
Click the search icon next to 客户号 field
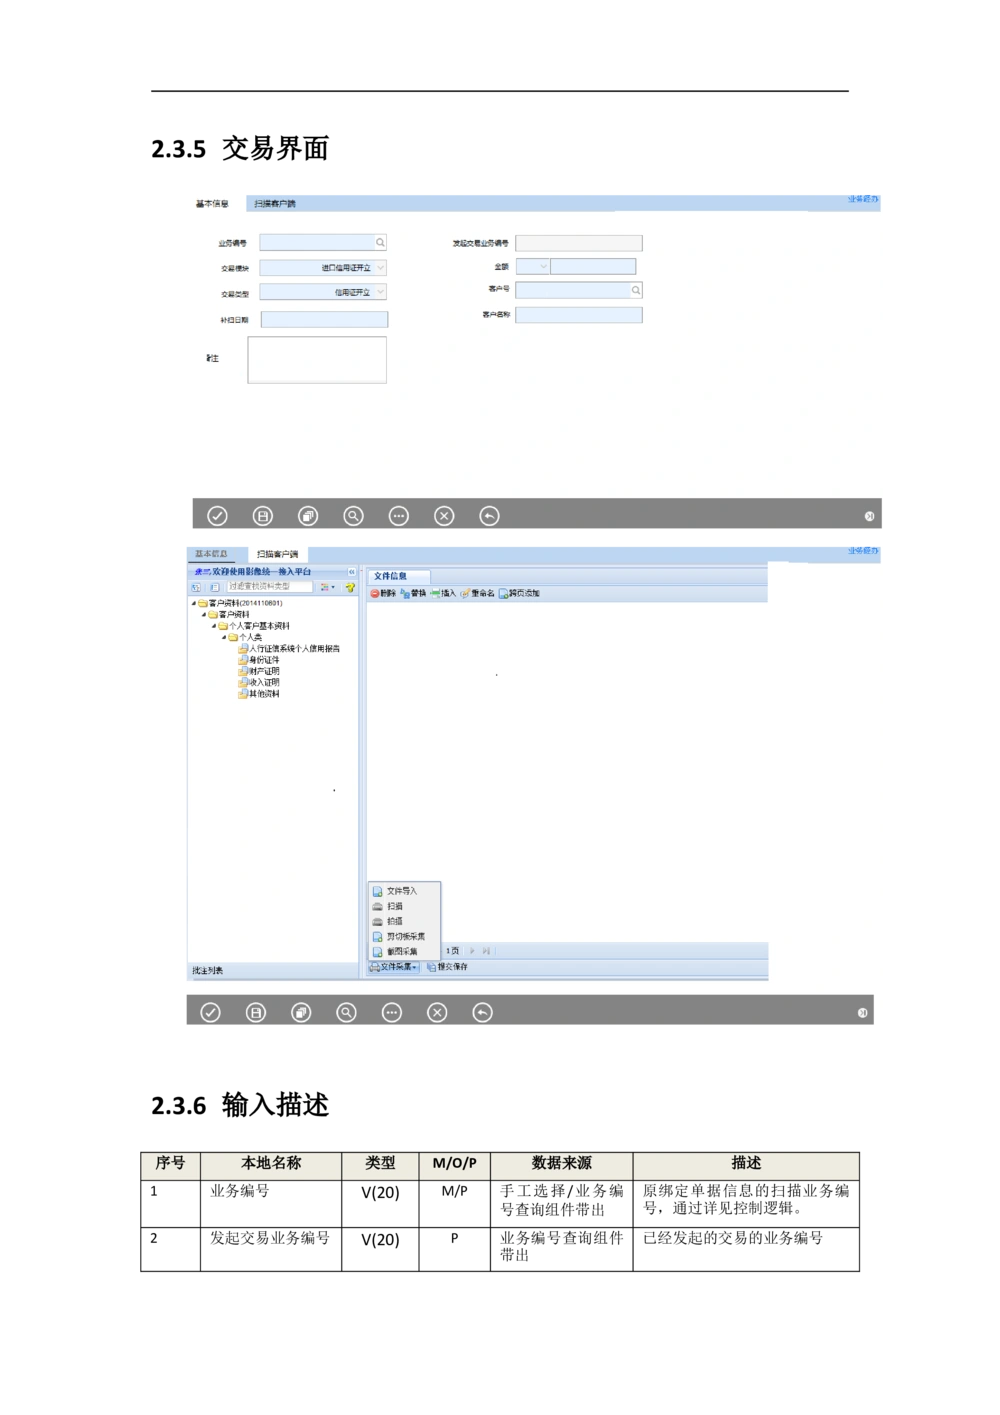(x=636, y=290)
